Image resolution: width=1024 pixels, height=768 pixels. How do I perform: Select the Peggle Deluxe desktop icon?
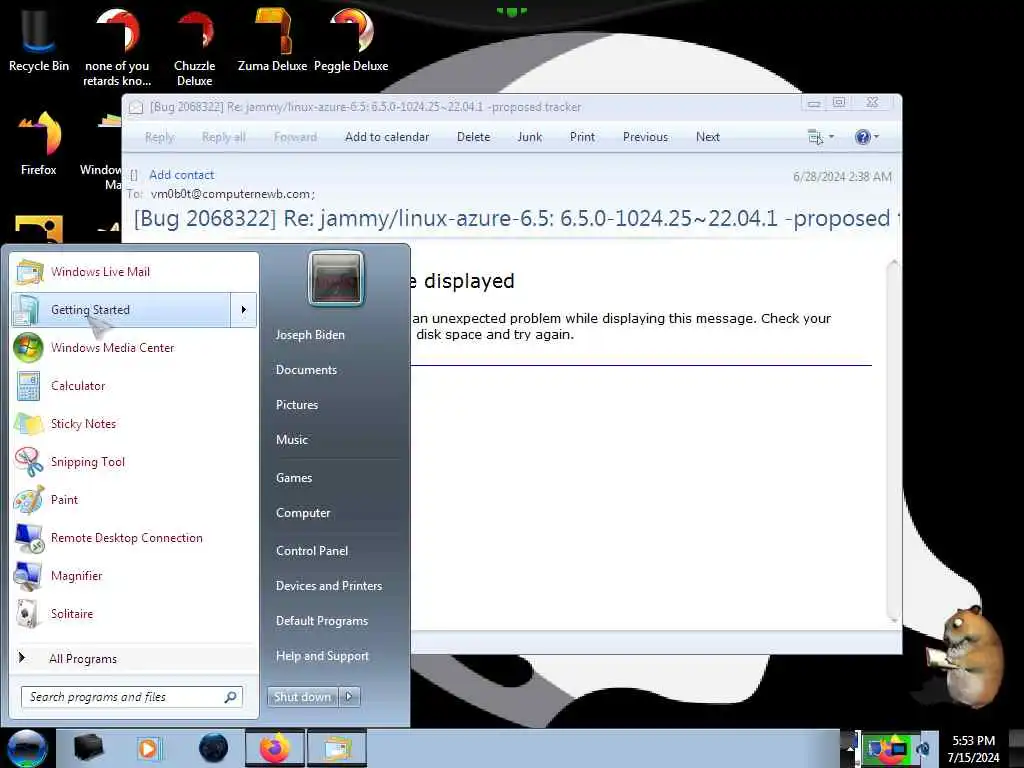tap(351, 41)
